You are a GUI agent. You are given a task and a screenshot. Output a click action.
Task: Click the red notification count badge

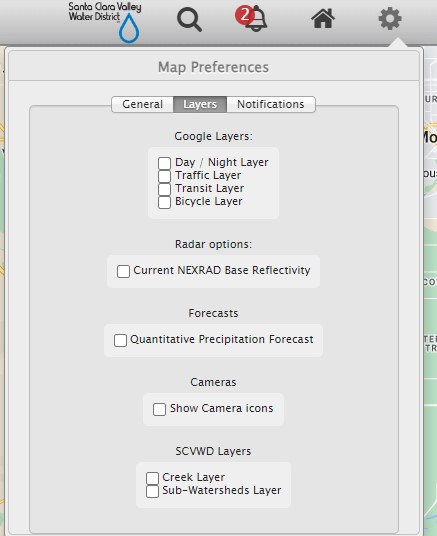(244, 16)
